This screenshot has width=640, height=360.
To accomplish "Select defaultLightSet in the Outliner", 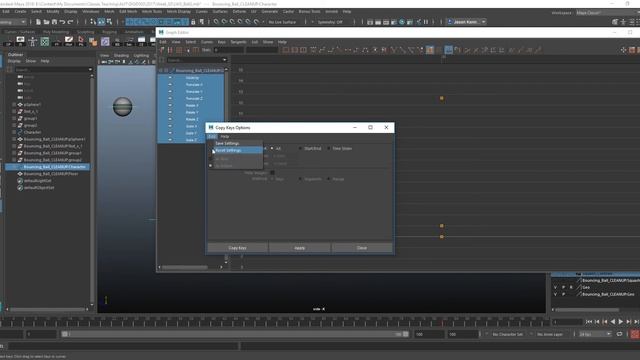I will coord(37,181).
